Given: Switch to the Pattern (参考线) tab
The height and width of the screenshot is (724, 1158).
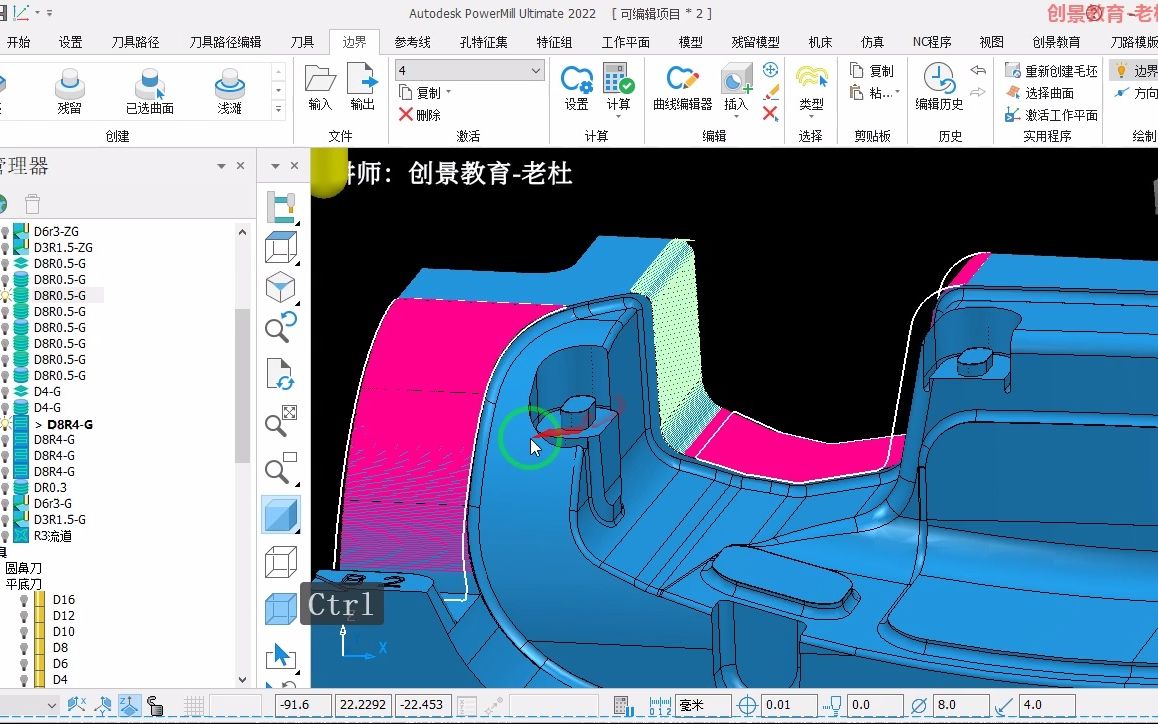Looking at the screenshot, I should click(x=412, y=42).
